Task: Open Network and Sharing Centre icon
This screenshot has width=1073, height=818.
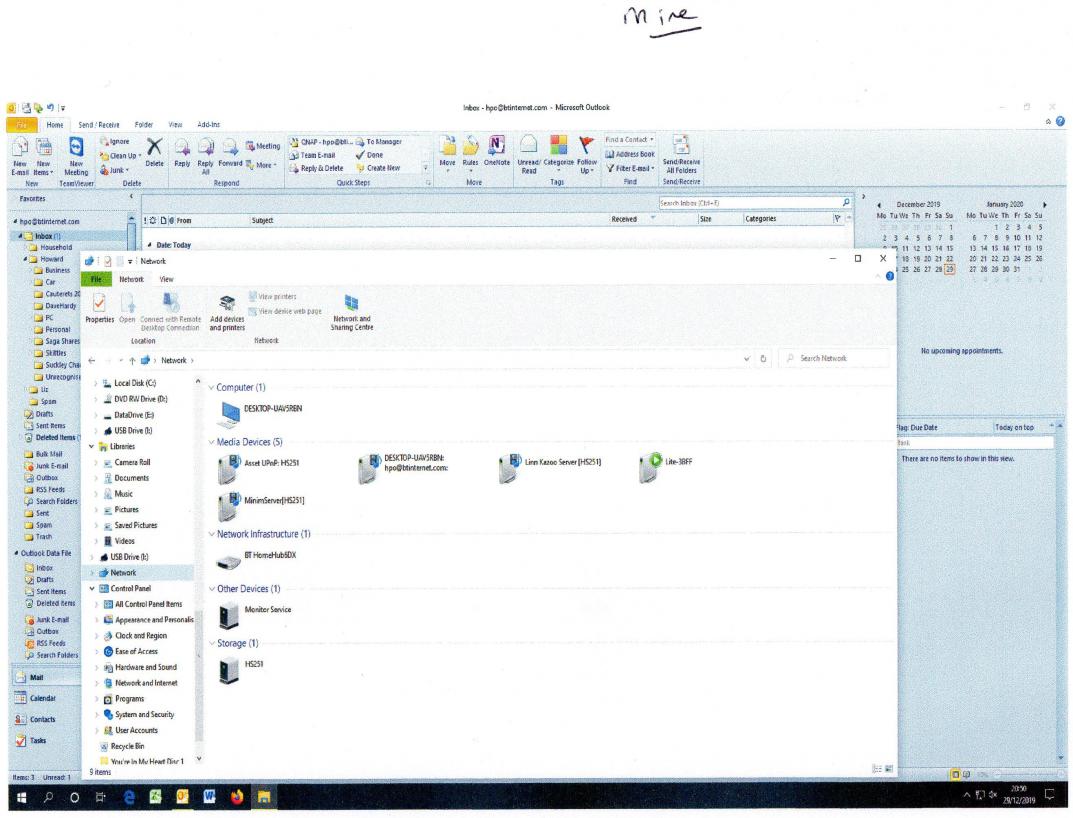Action: [352, 312]
